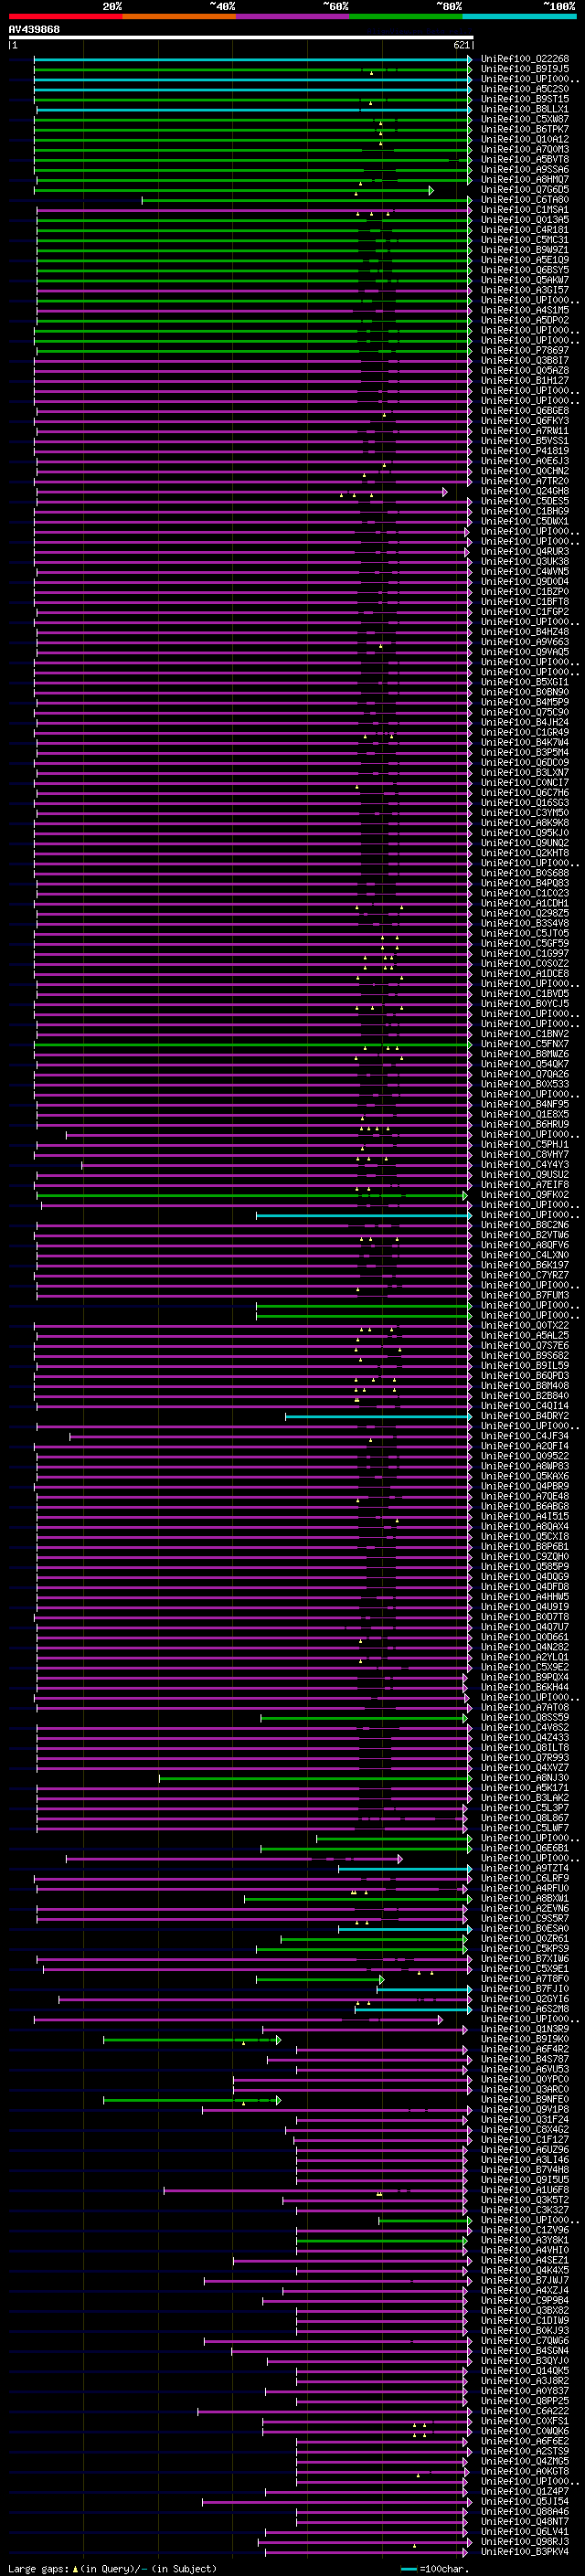Image resolution: width=585 pixels, height=2576 pixels.
Task: Click the green alignment bar for UniRef100_A7T8F0
Action: (320, 1979)
